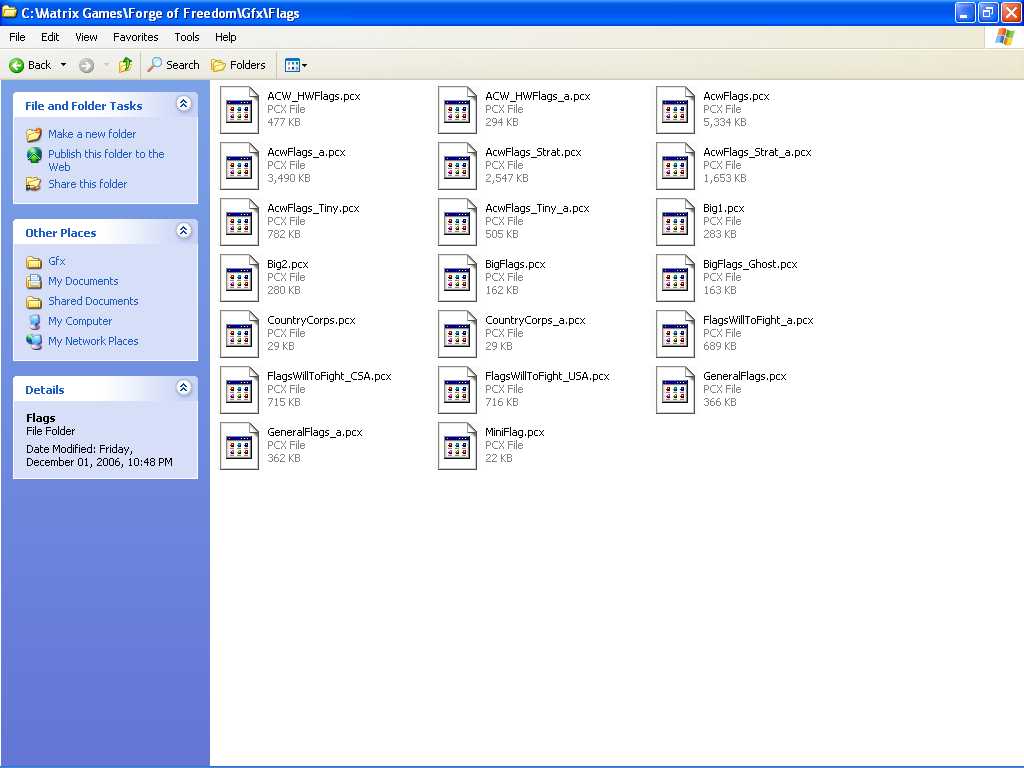Image resolution: width=1024 pixels, height=768 pixels.
Task: Select the CountryCorps.pcx icon
Action: click(x=239, y=333)
